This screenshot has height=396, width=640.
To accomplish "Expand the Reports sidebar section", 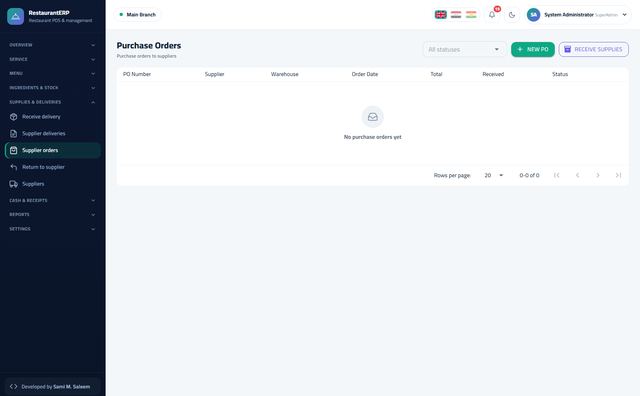I will pos(52,214).
